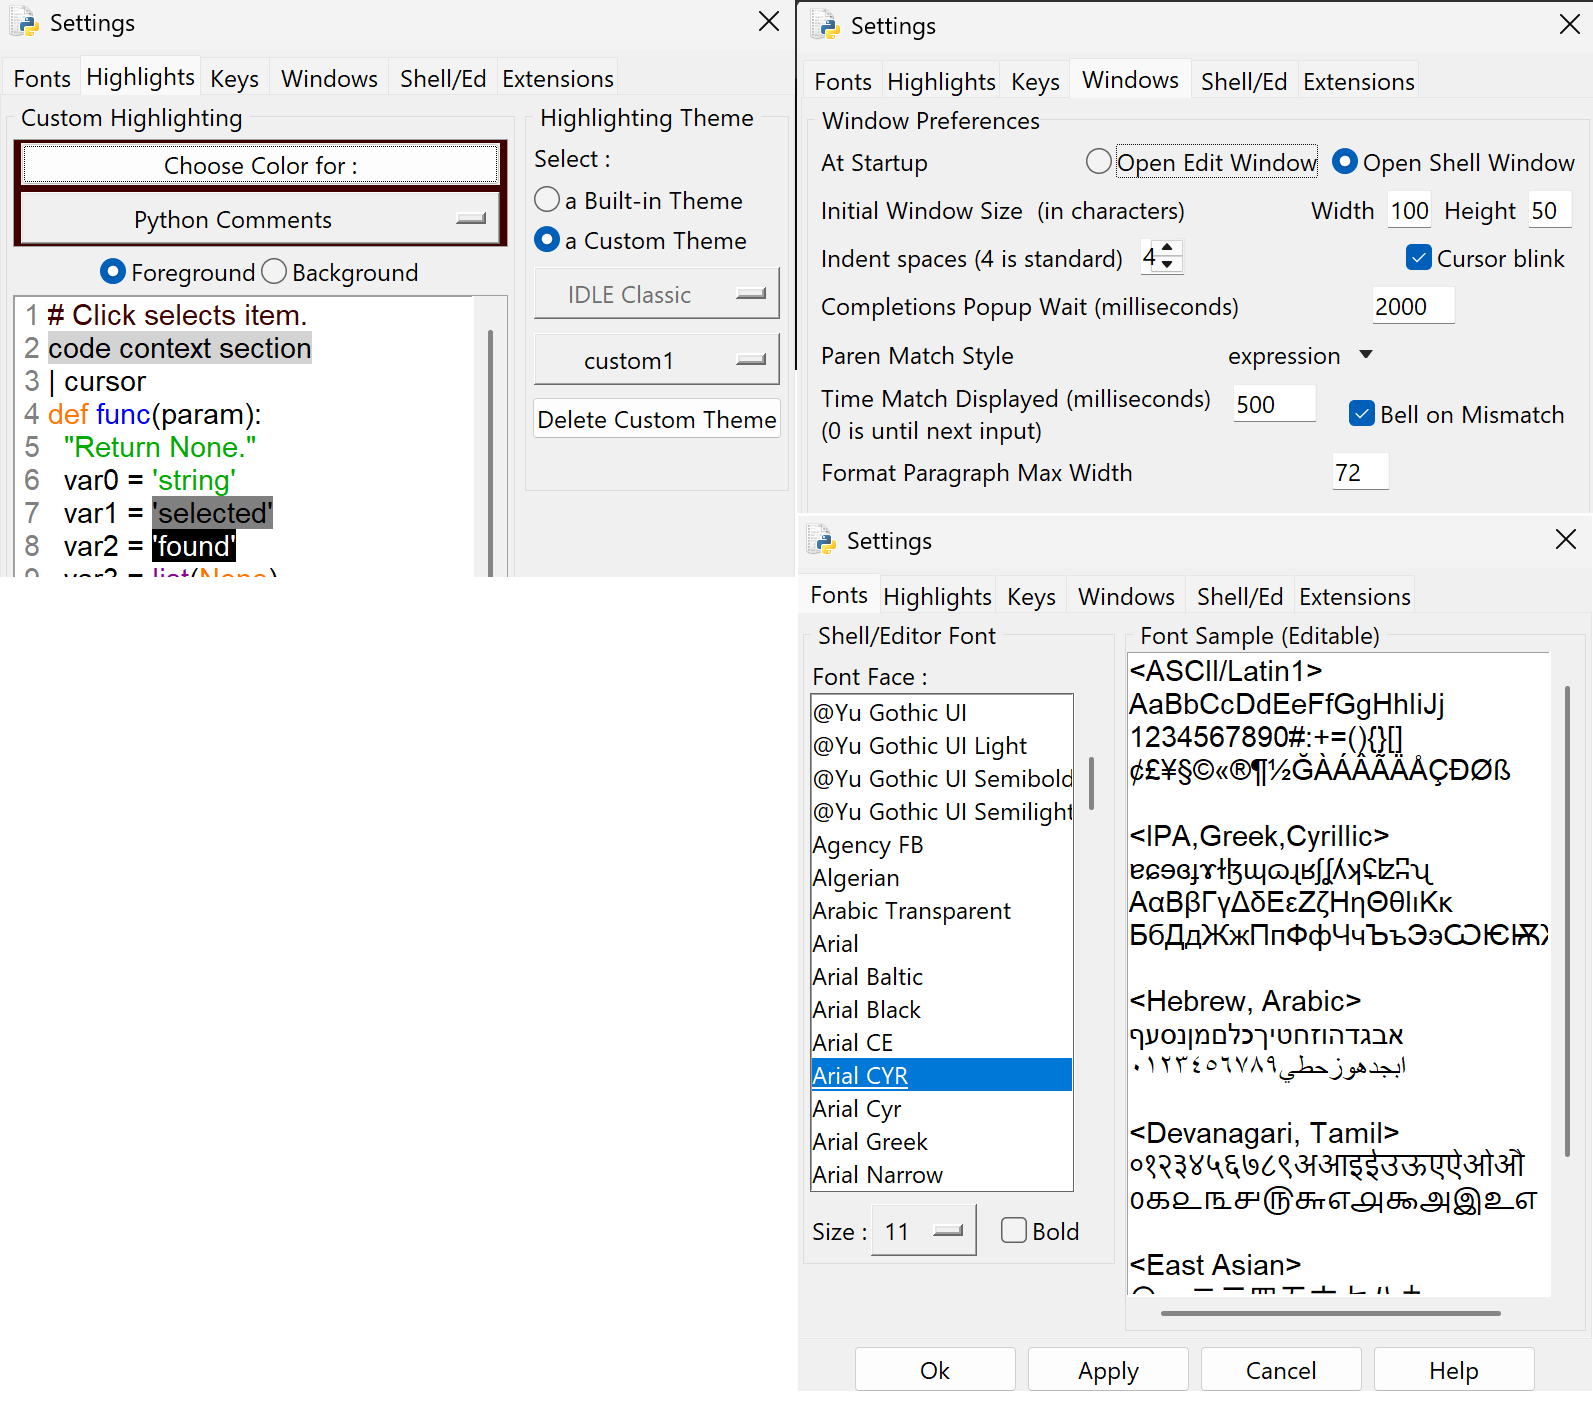1593x1402 pixels.
Task: Toggle the Cursor blink checkbox
Action: point(1418,259)
